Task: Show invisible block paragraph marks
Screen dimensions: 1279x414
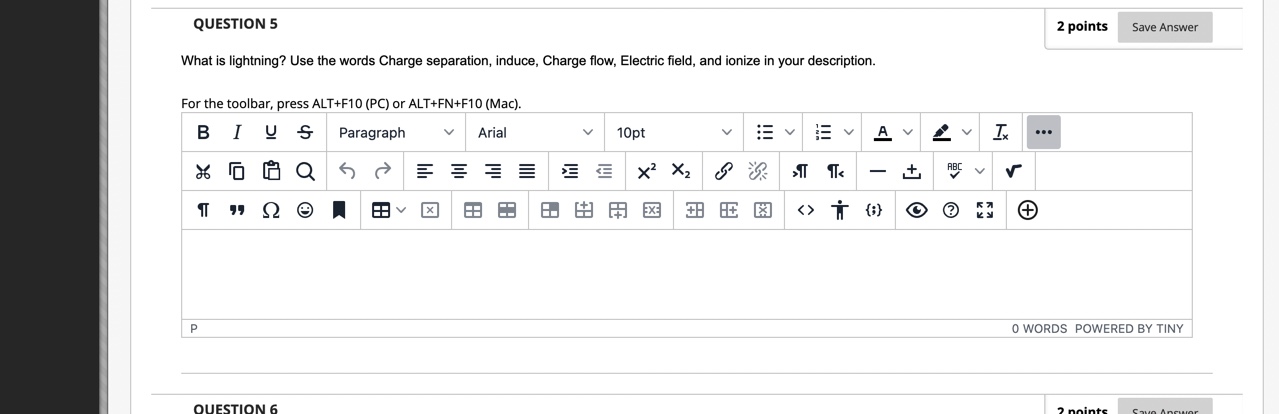Action: pos(204,210)
